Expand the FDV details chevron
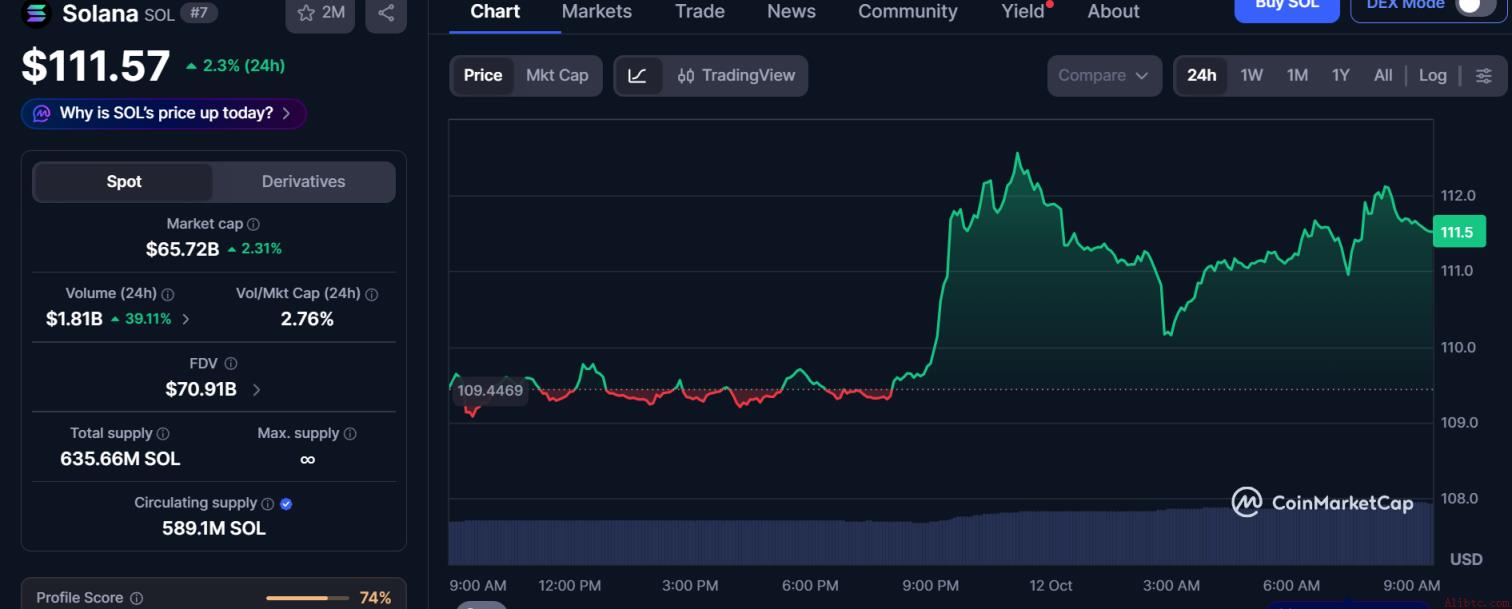Screen dimensions: 1512x609 pos(256,390)
